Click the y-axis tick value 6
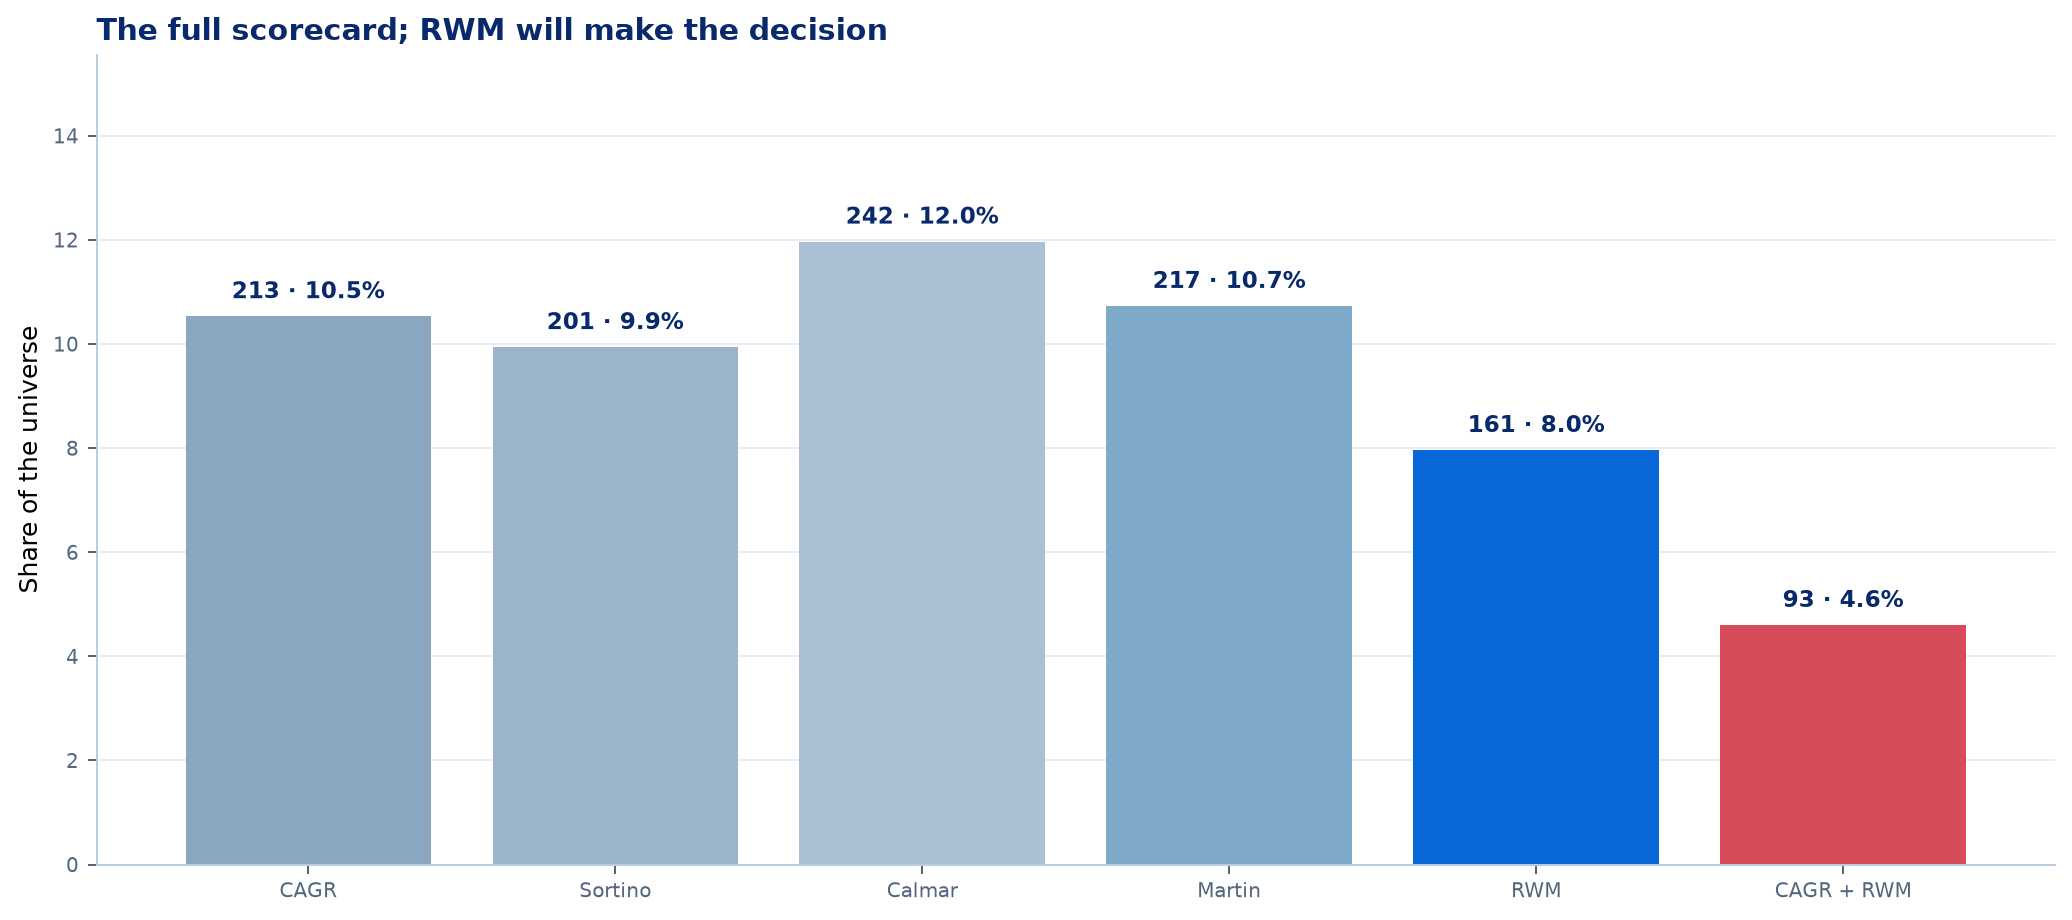Image resolution: width=2072 pixels, height=920 pixels. [x=73, y=552]
